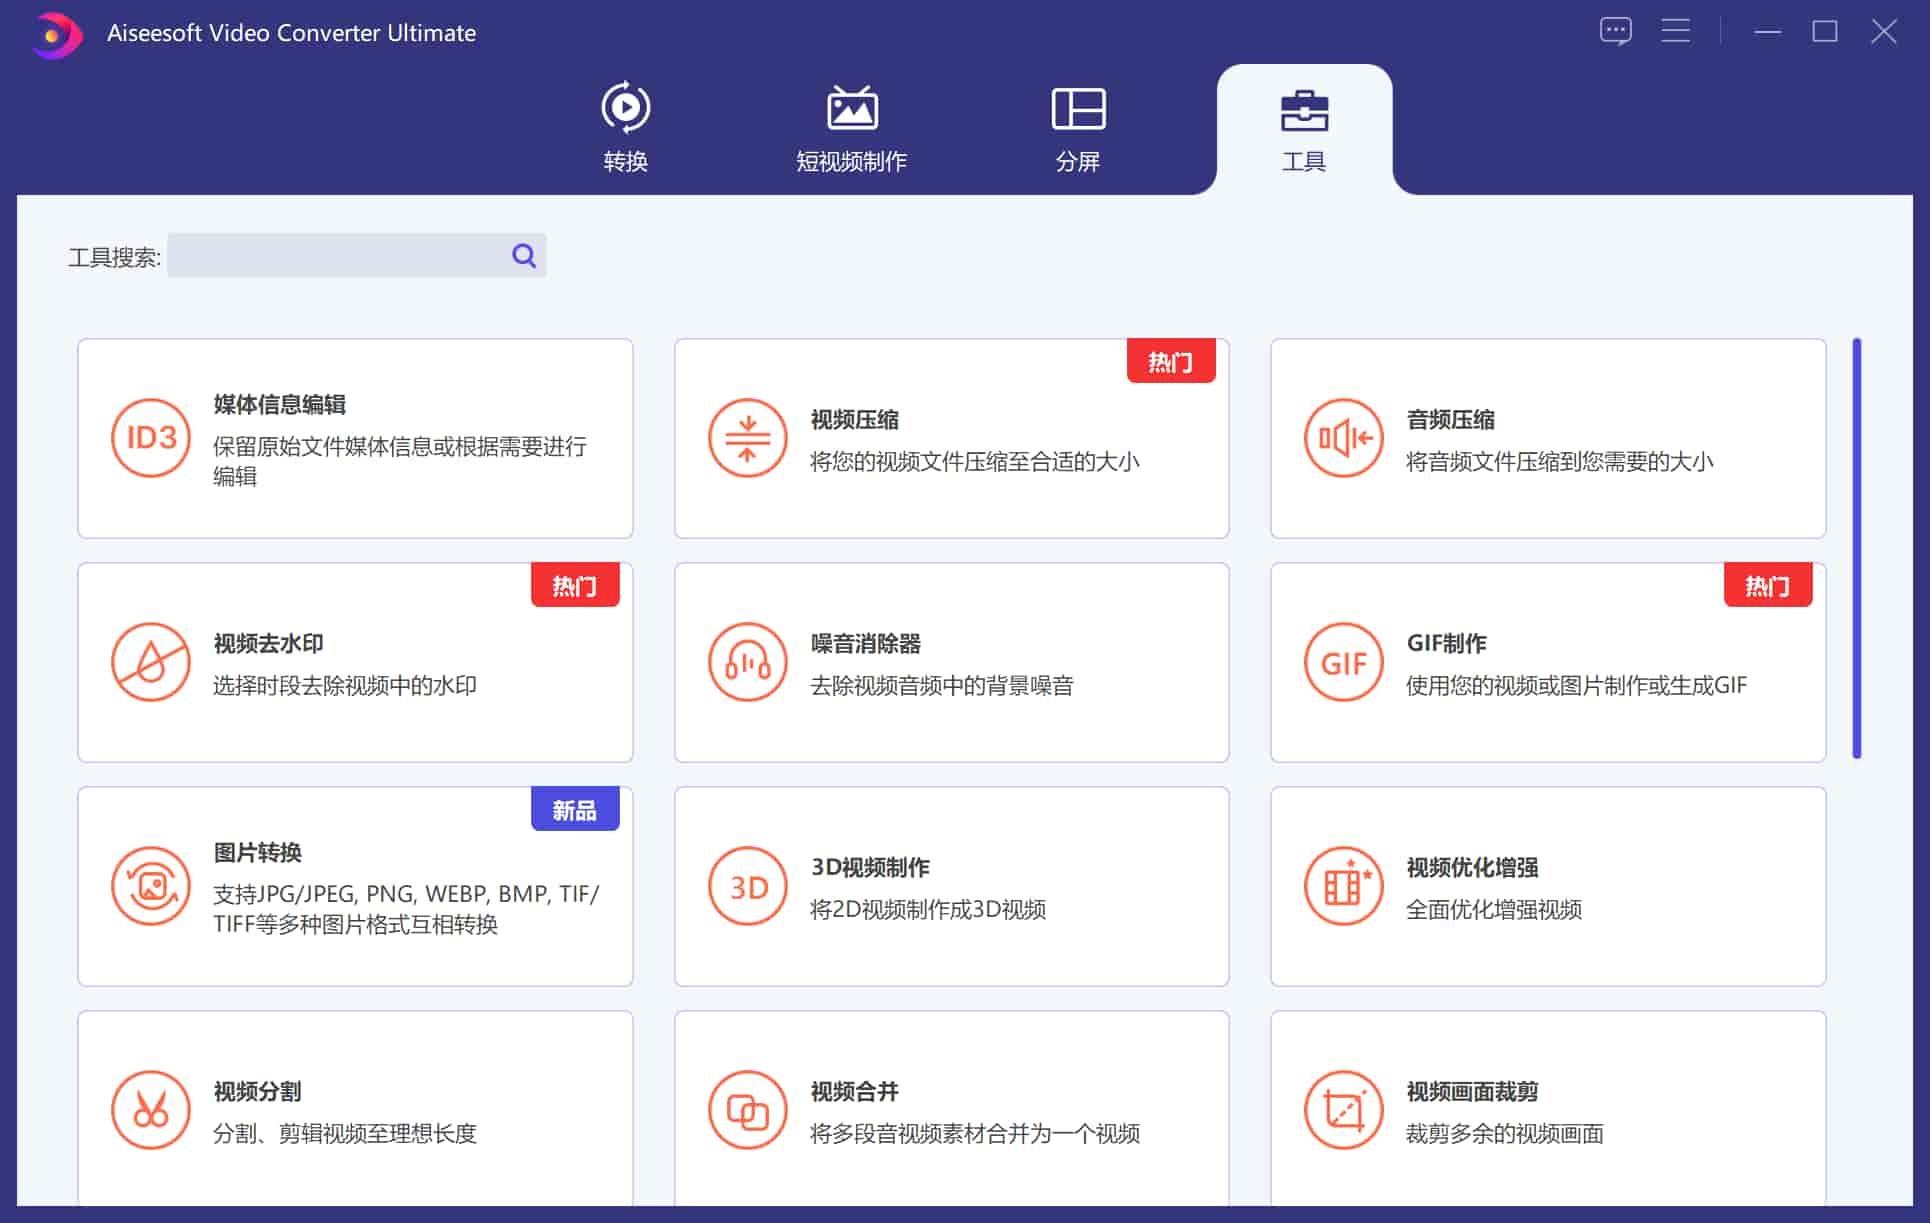Open the hamburger menu in title bar
This screenshot has height=1223, width=1930.
tap(1676, 31)
